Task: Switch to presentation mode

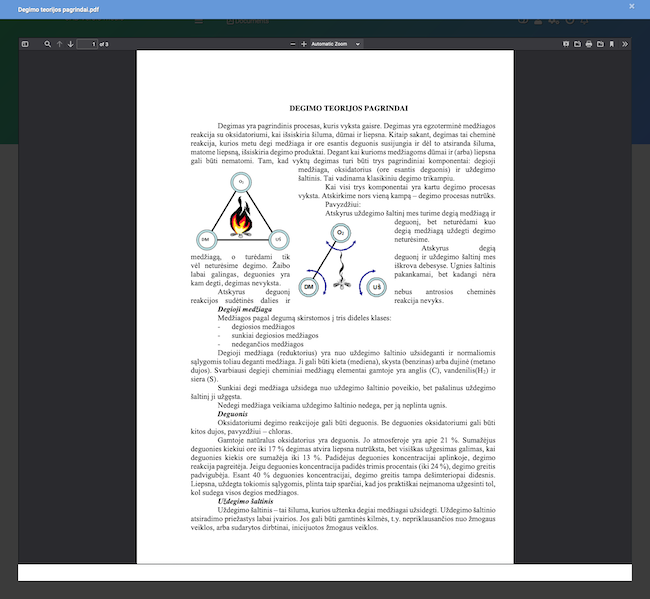Action: coord(566,44)
